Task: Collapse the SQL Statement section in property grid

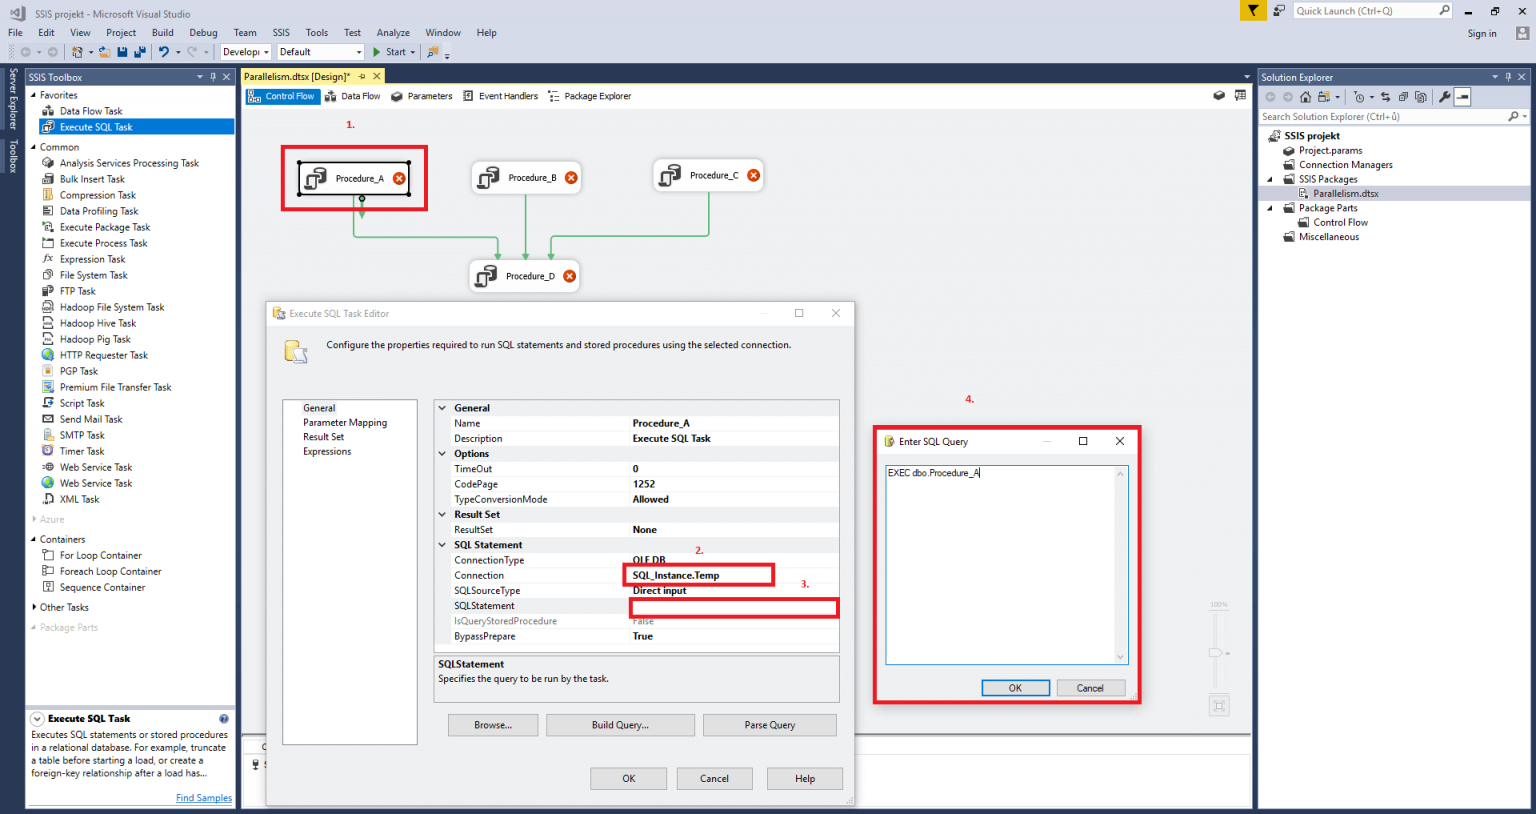Action: [442, 545]
